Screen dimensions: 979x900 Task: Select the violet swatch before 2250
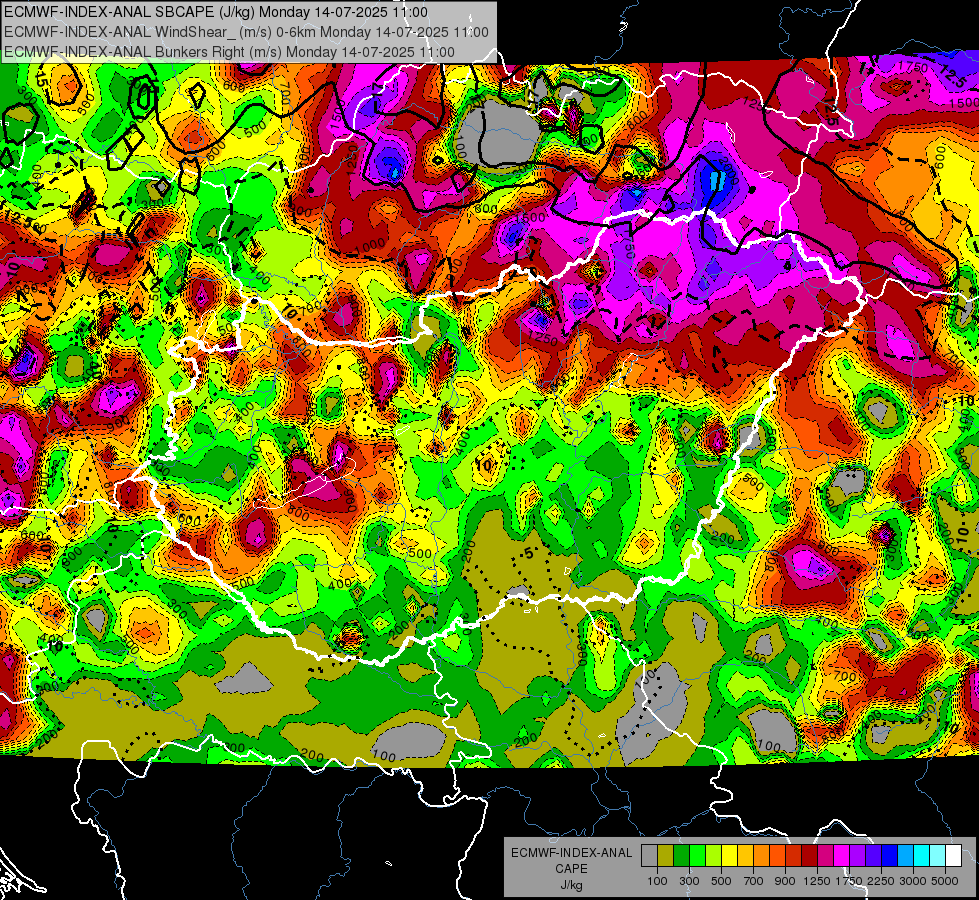[873, 855]
